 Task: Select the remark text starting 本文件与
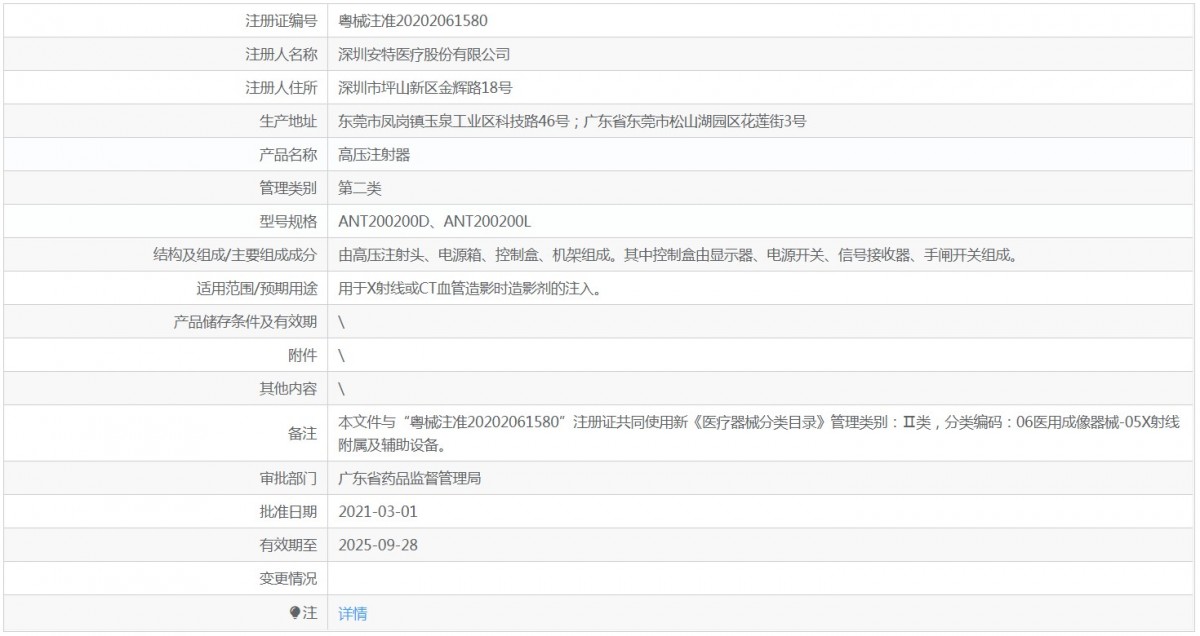[760, 433]
